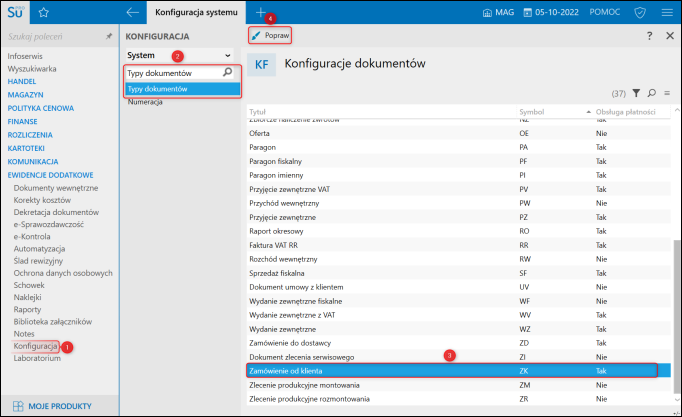Go back using the left arrow icon

click(x=133, y=12)
